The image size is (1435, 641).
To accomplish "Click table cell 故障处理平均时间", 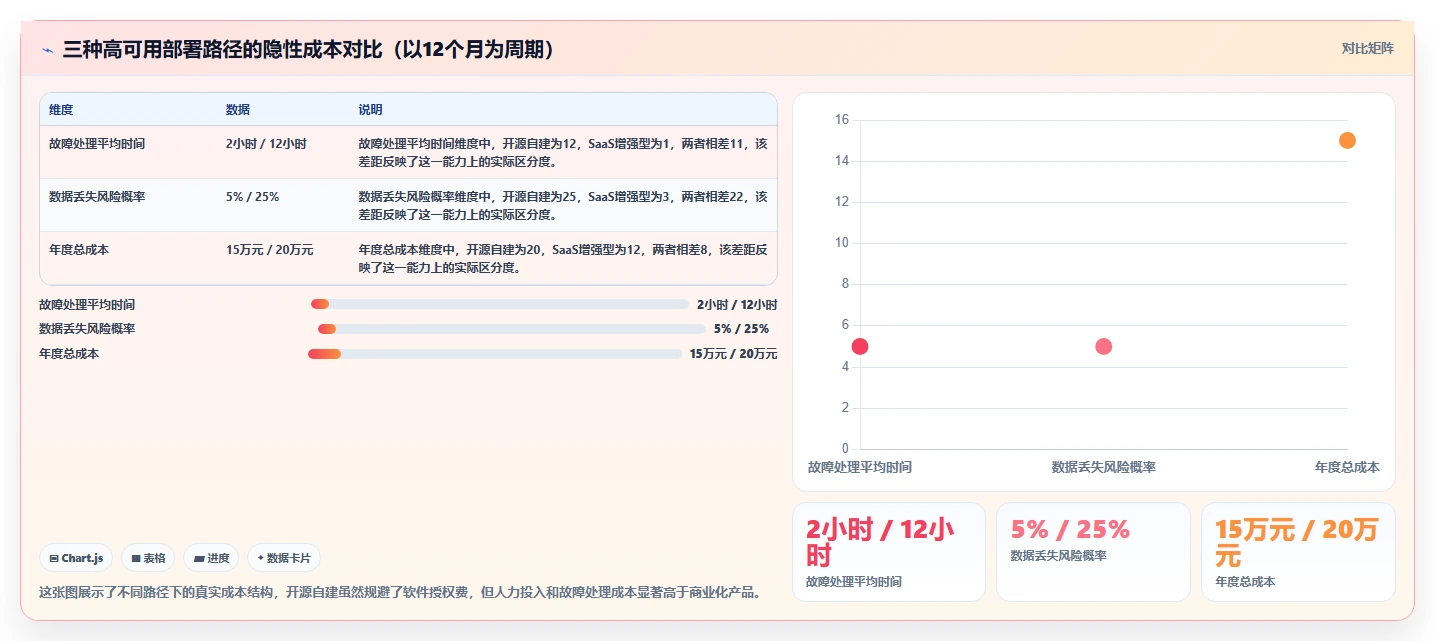I will point(97,144).
